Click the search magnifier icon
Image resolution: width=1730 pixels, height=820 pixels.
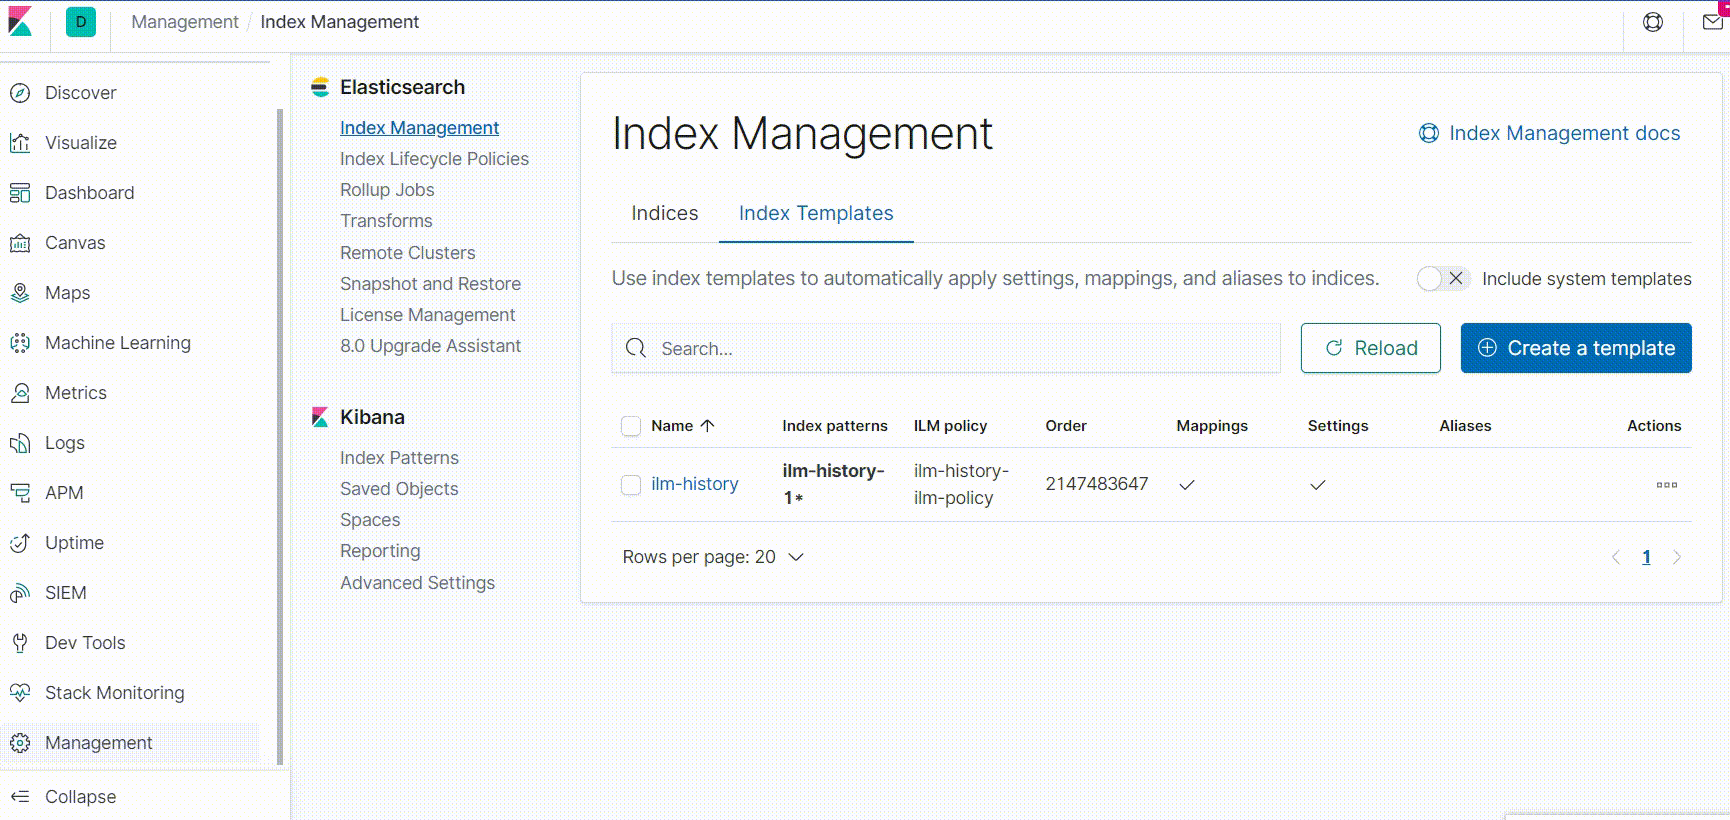(636, 348)
